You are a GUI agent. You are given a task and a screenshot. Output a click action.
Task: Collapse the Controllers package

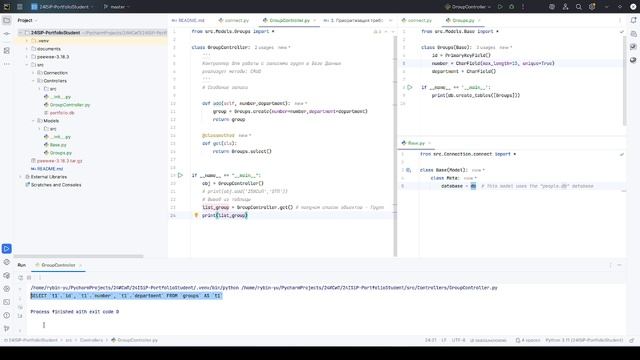[x=33, y=81]
